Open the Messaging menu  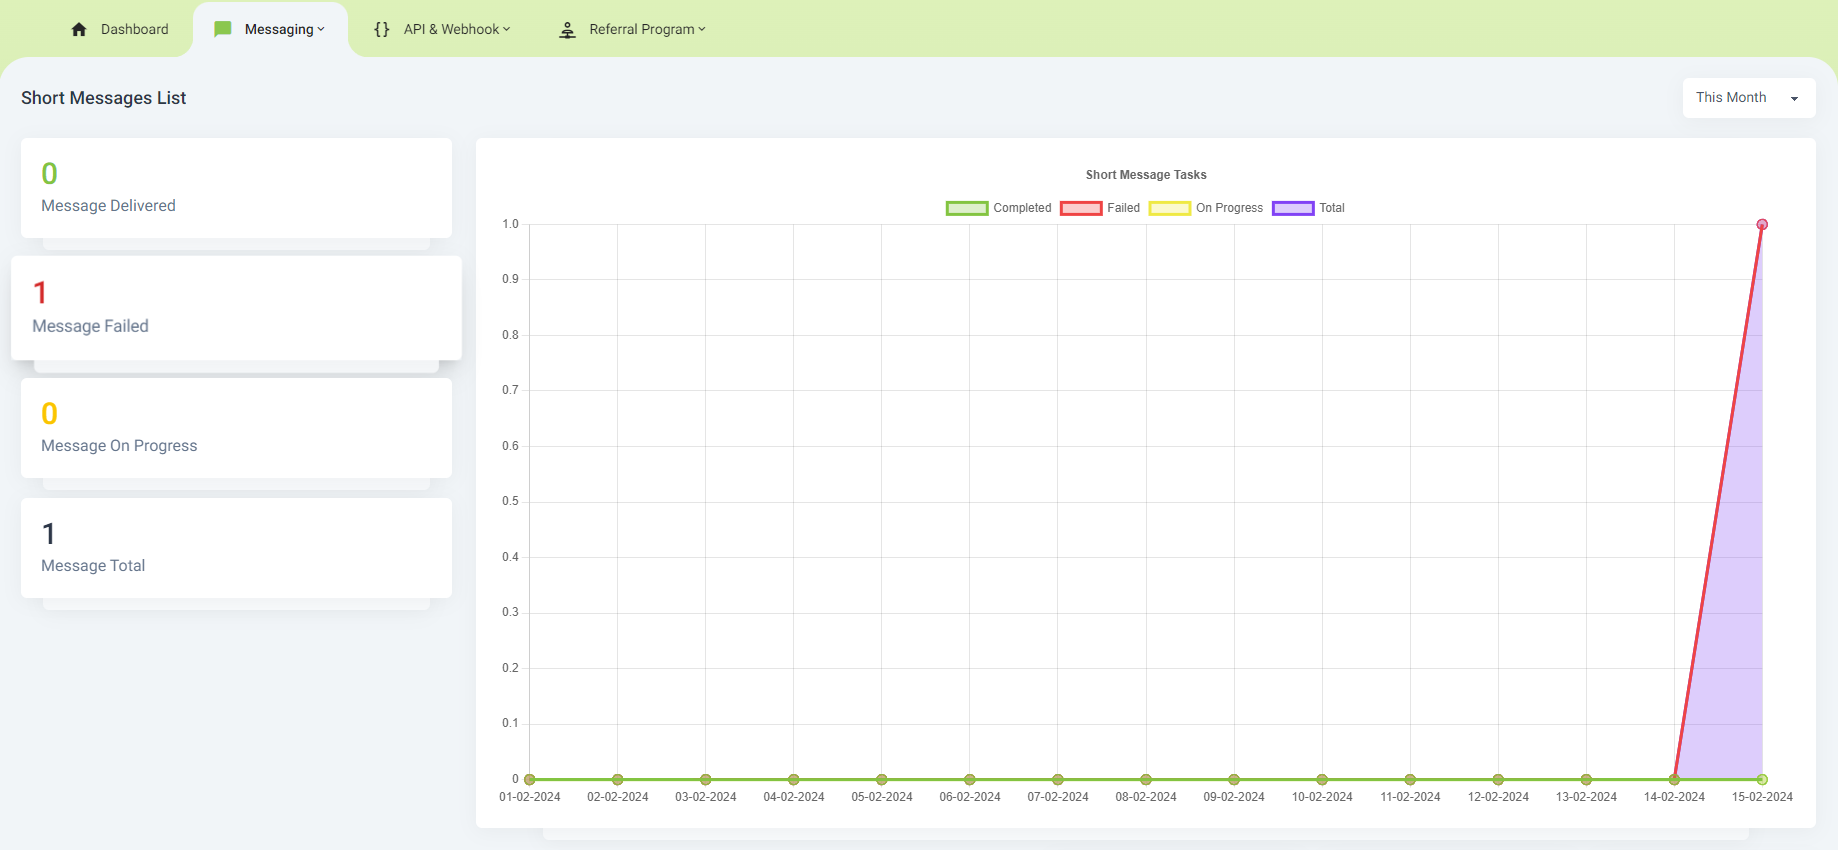click(270, 29)
